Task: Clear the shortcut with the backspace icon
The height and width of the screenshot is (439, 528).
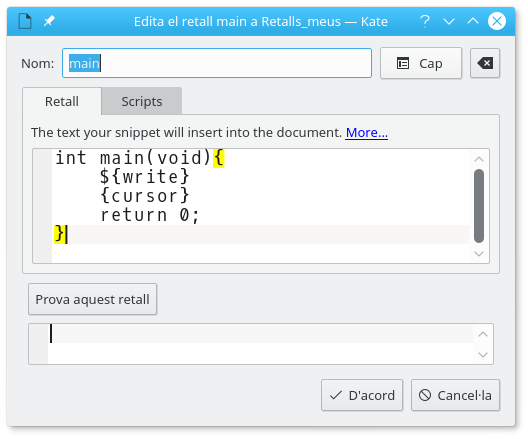Action: [x=485, y=63]
